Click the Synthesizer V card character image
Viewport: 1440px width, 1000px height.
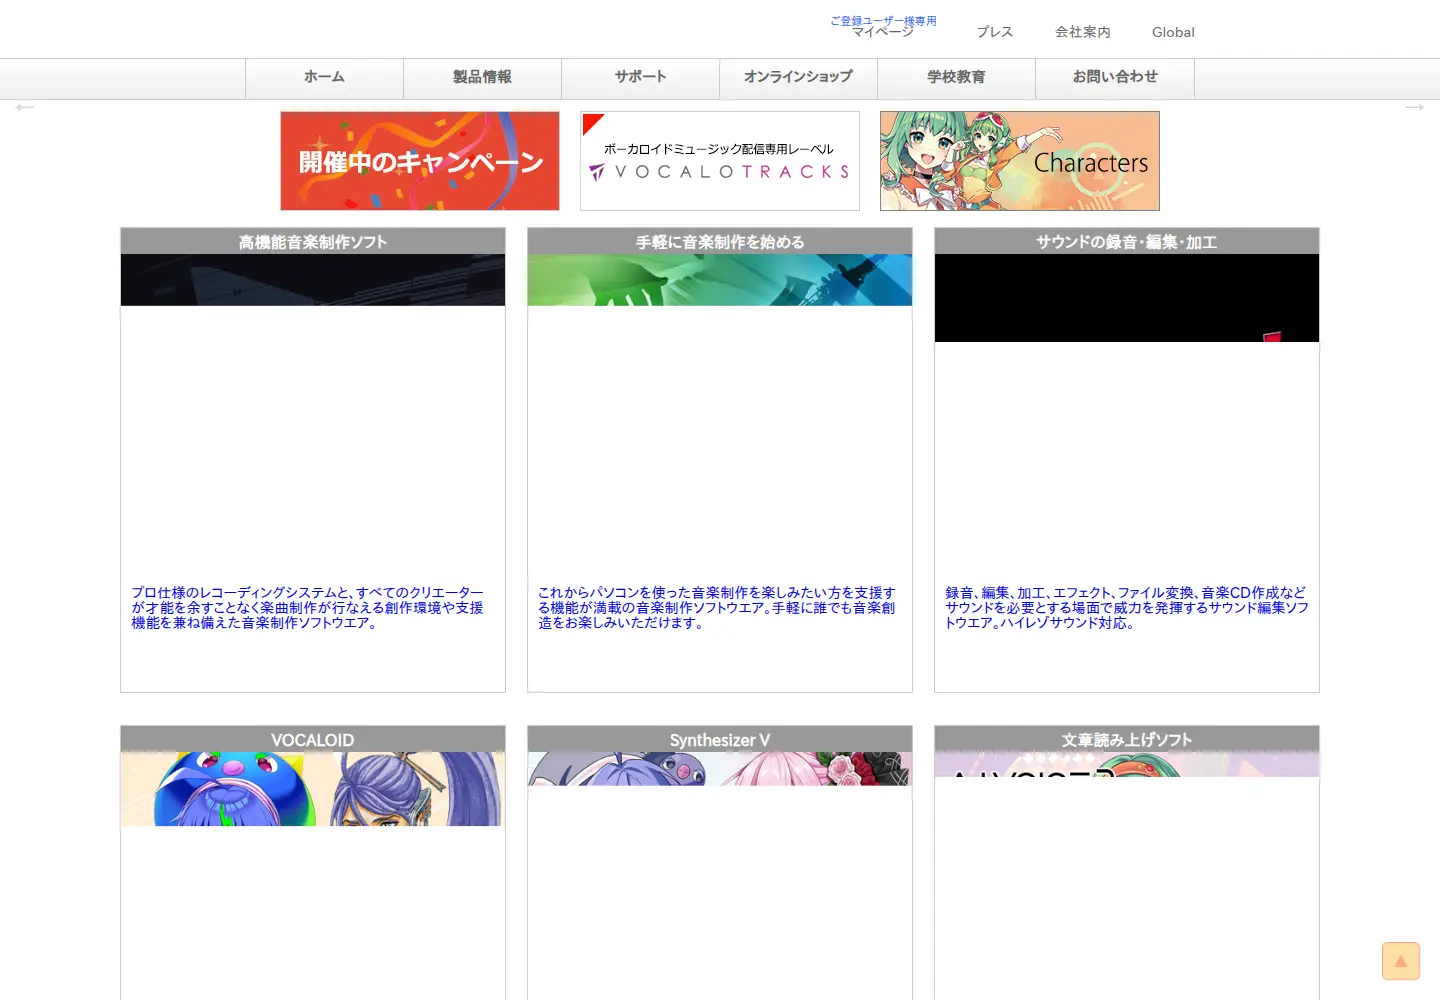click(720, 769)
